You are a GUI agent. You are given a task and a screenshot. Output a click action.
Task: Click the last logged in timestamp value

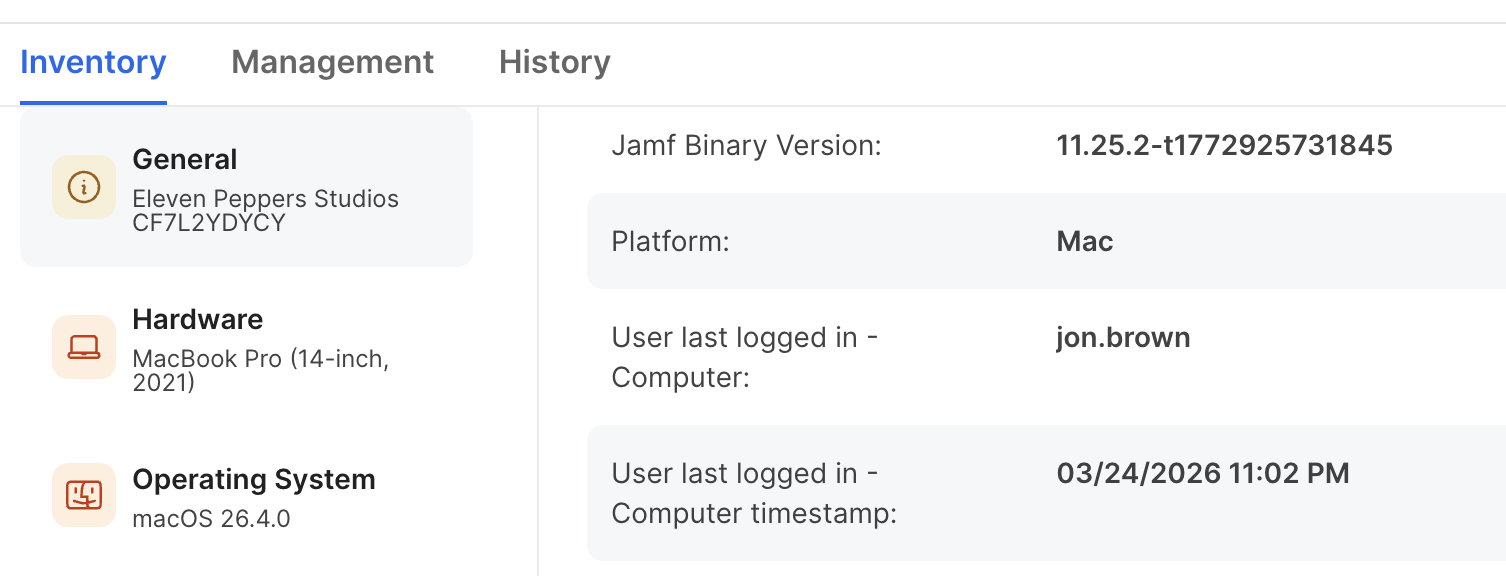coord(1202,472)
